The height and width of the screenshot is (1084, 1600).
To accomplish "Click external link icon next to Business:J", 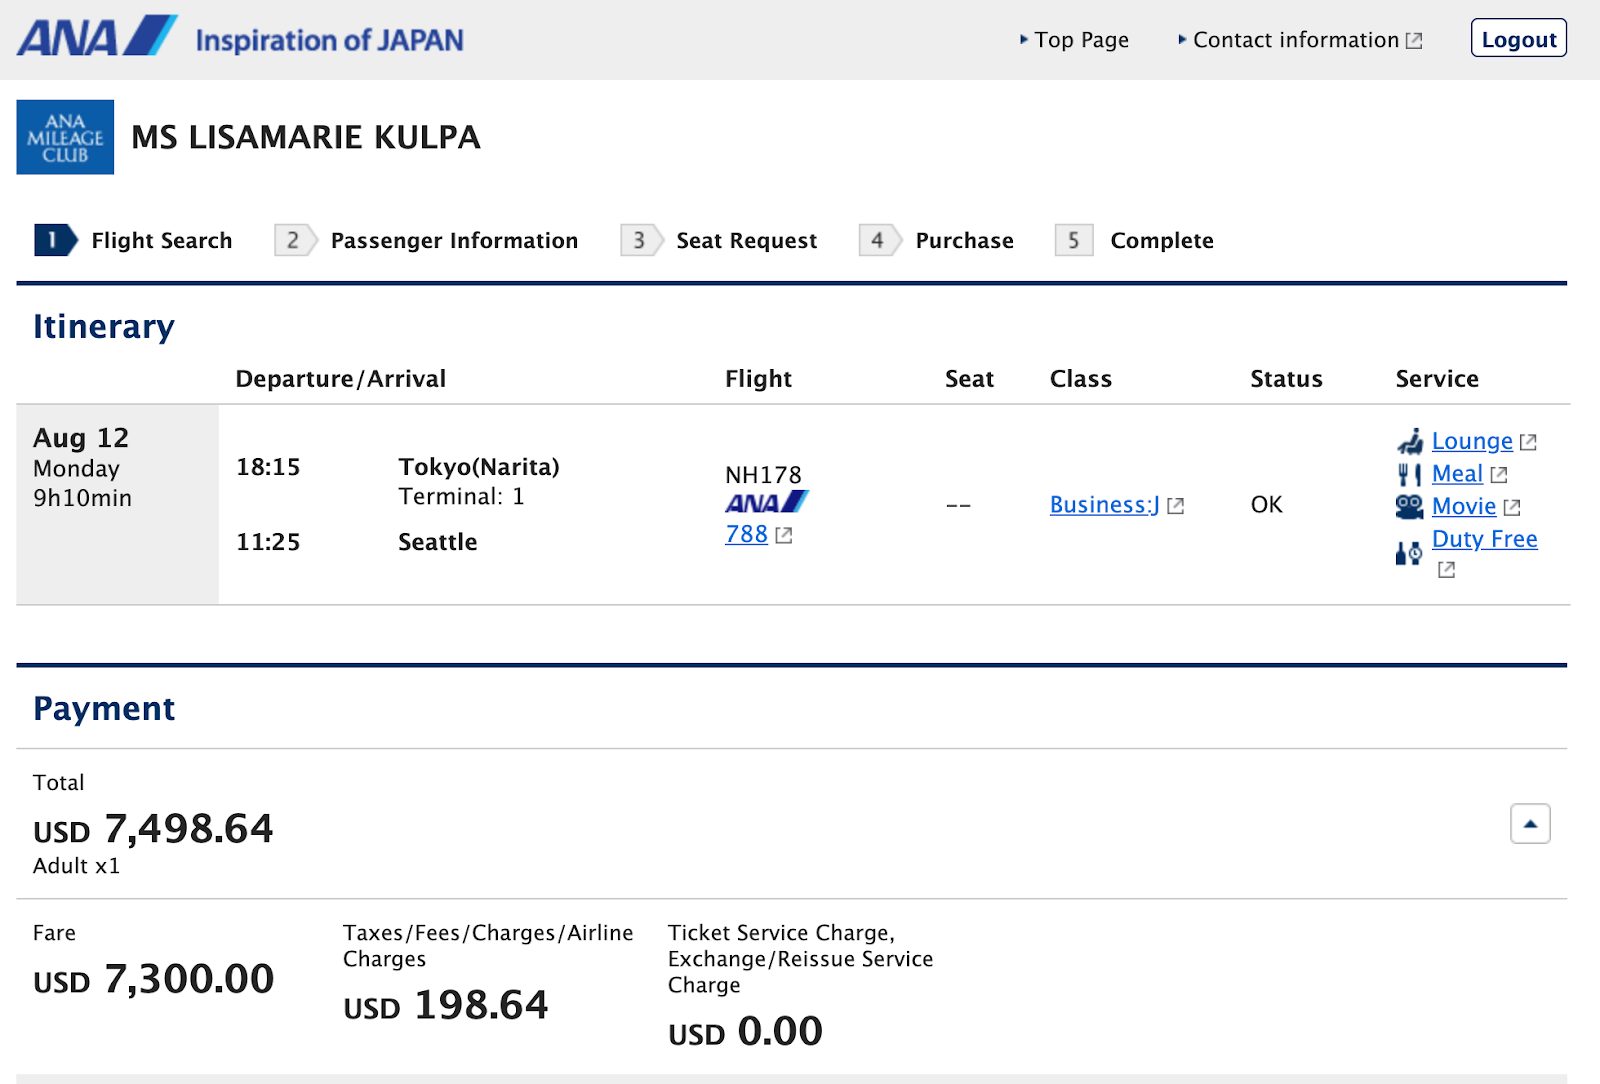I will 1176,506.
